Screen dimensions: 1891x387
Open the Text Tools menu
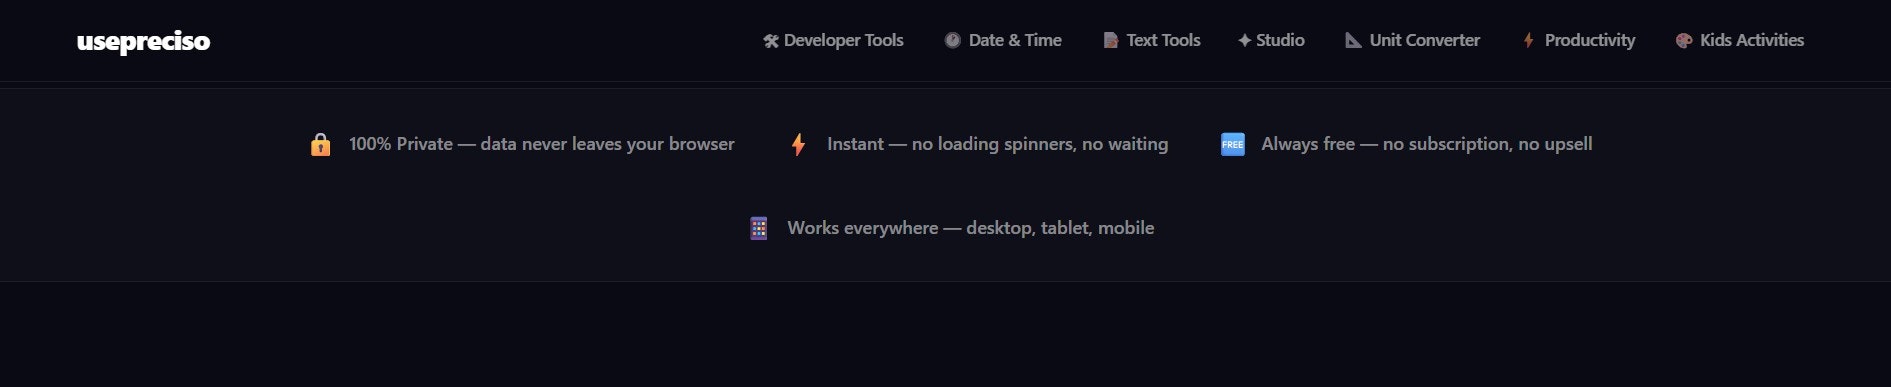click(1151, 40)
